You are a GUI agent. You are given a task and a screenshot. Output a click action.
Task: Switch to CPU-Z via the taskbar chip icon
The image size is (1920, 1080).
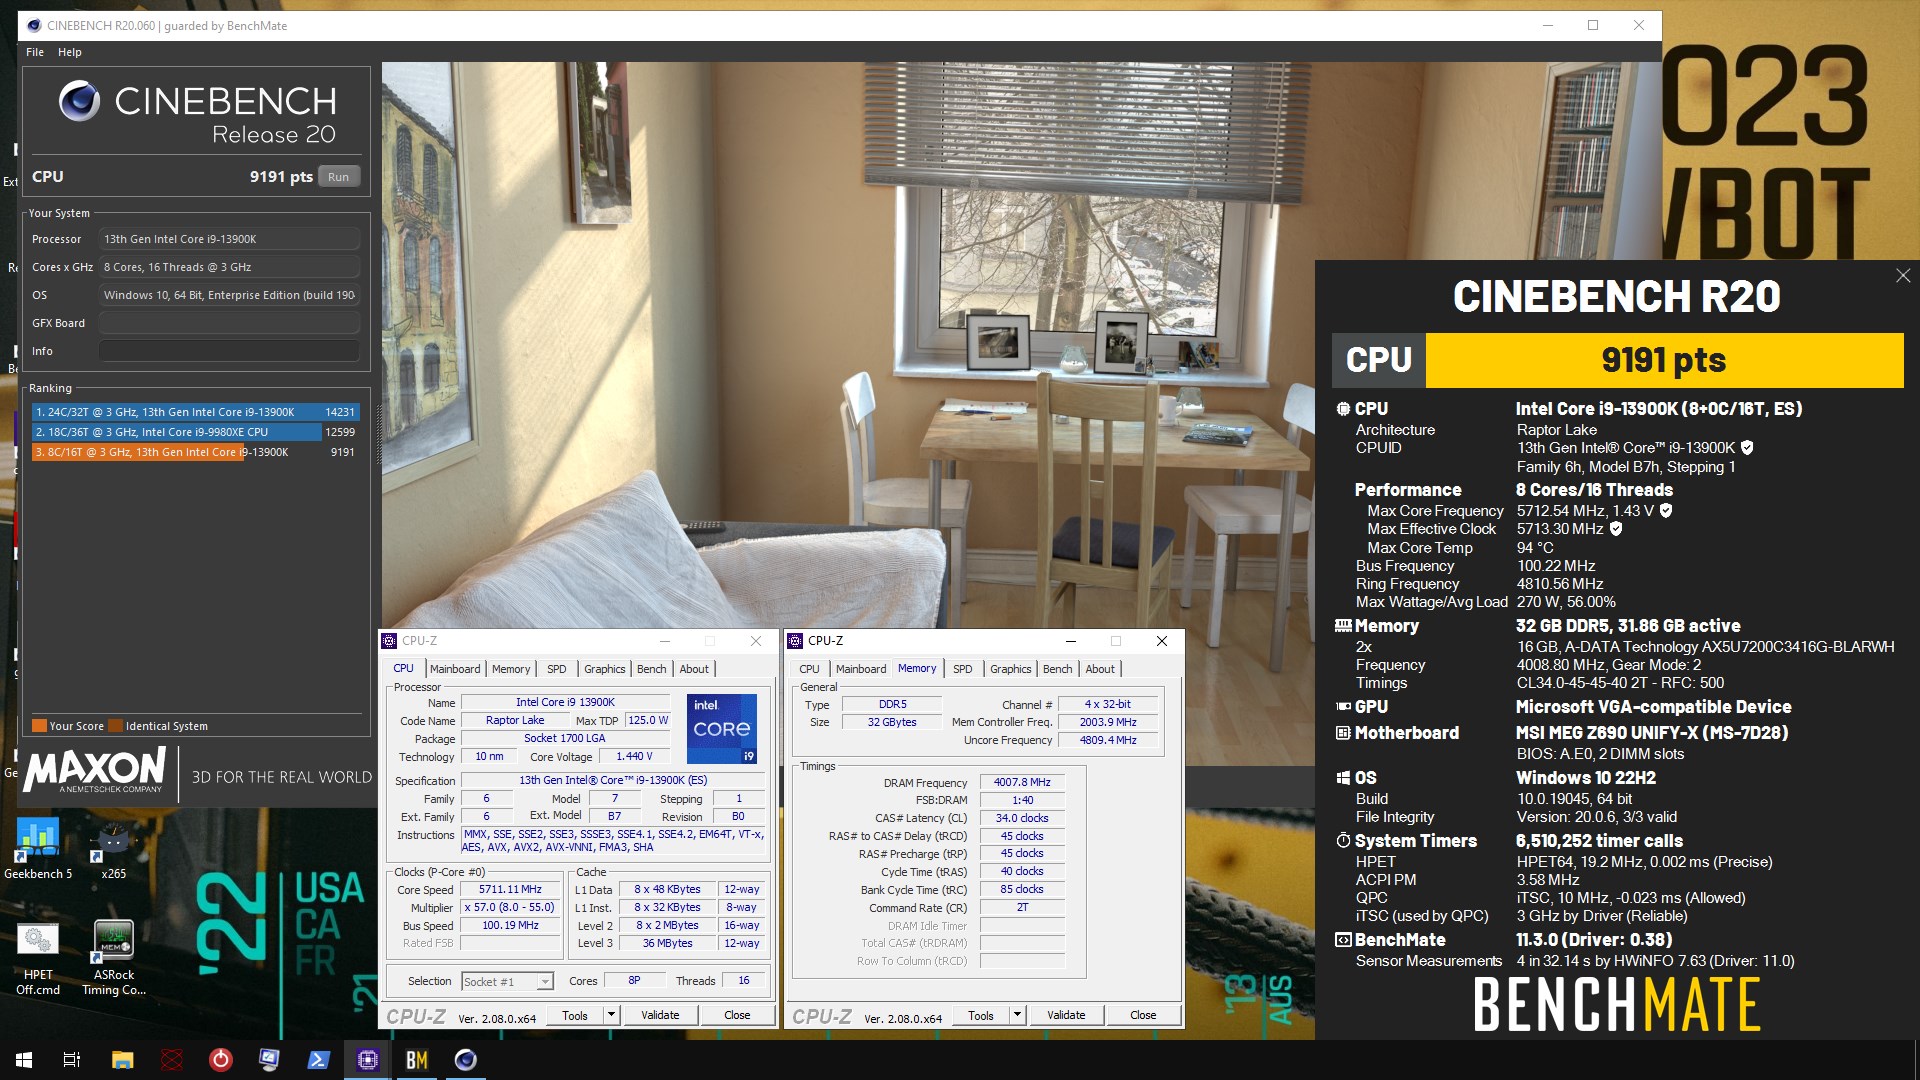click(367, 1060)
